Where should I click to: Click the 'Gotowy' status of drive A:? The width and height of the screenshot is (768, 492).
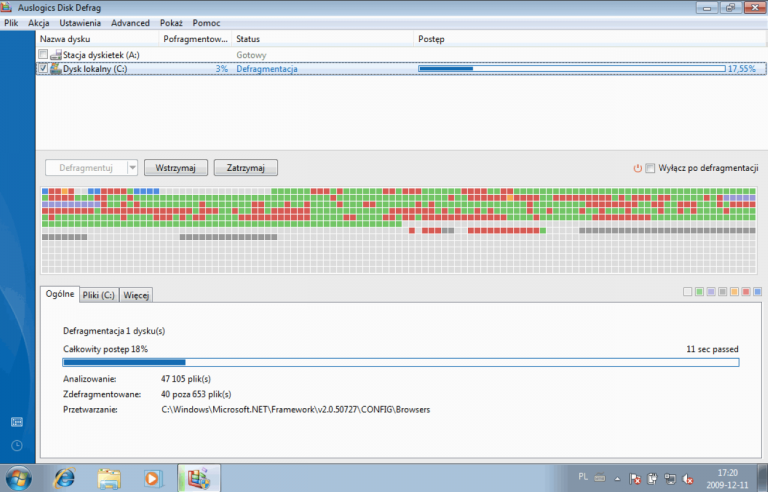tap(251, 55)
